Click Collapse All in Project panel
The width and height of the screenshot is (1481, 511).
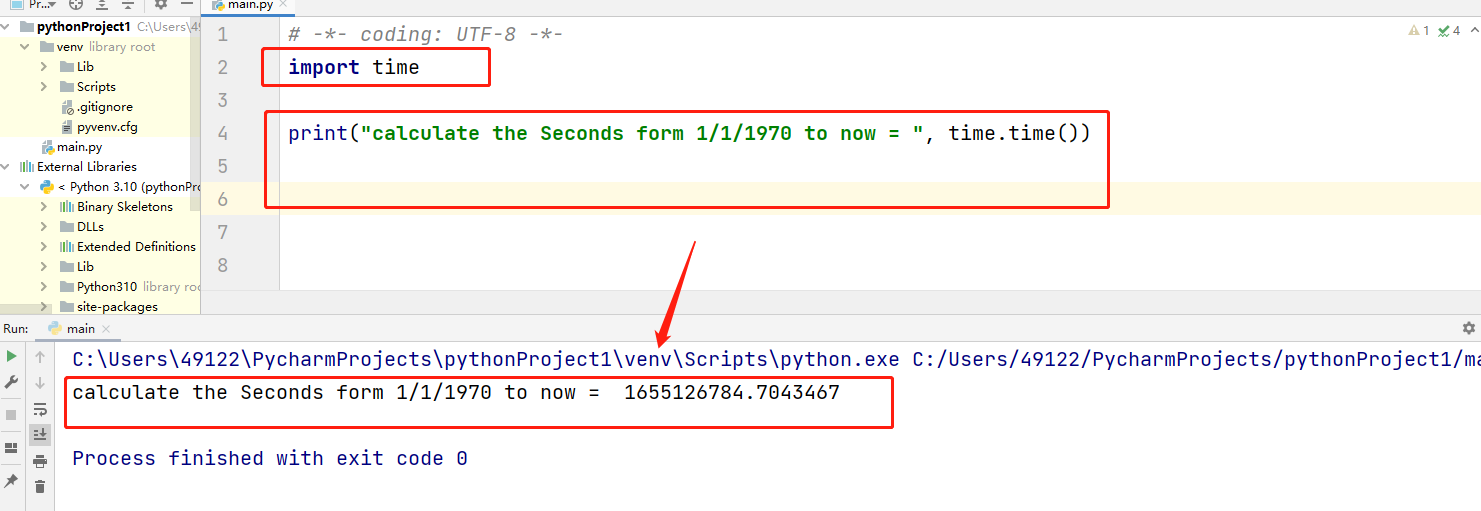(127, 5)
